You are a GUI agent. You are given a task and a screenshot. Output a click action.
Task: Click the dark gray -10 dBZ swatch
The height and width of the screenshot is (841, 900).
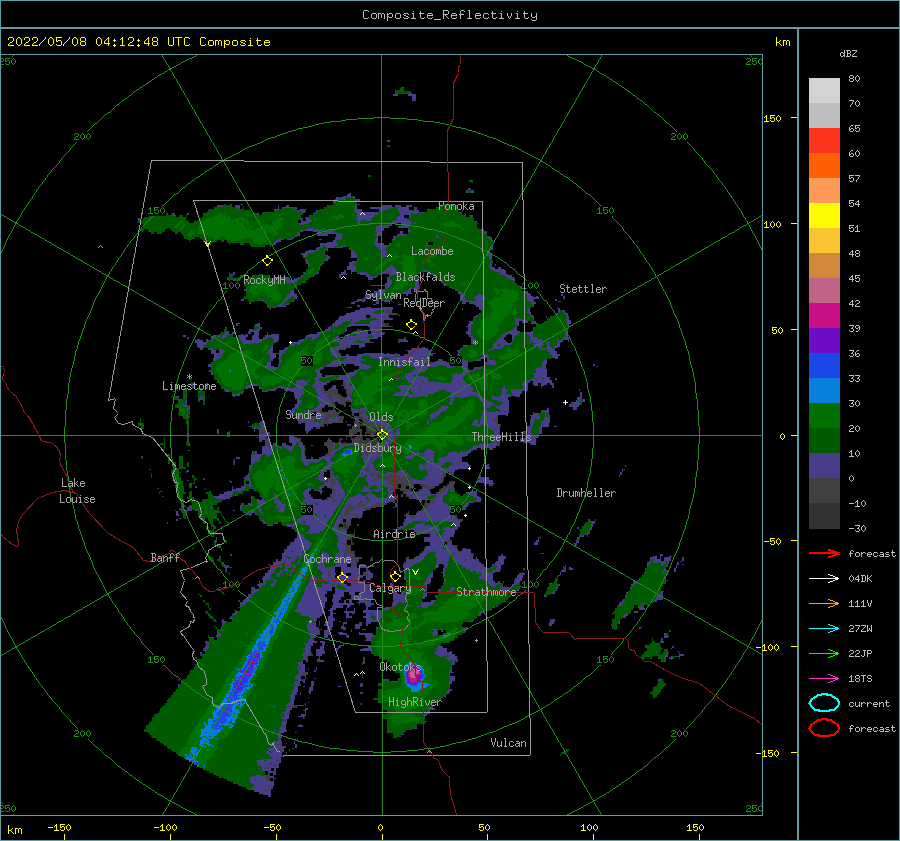(824, 515)
